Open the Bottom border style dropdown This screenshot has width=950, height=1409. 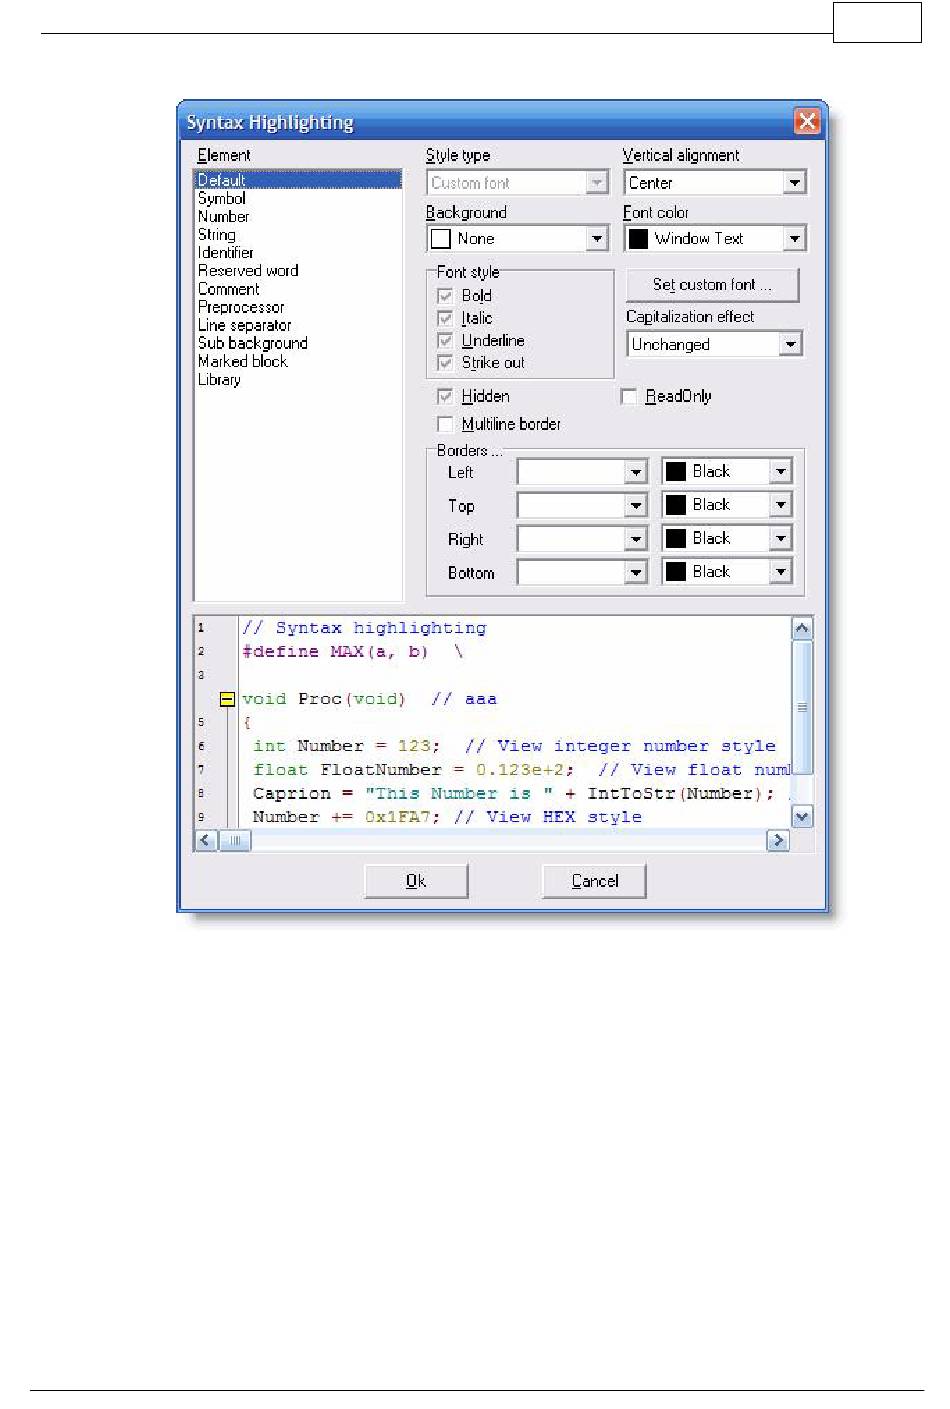[x=636, y=572]
